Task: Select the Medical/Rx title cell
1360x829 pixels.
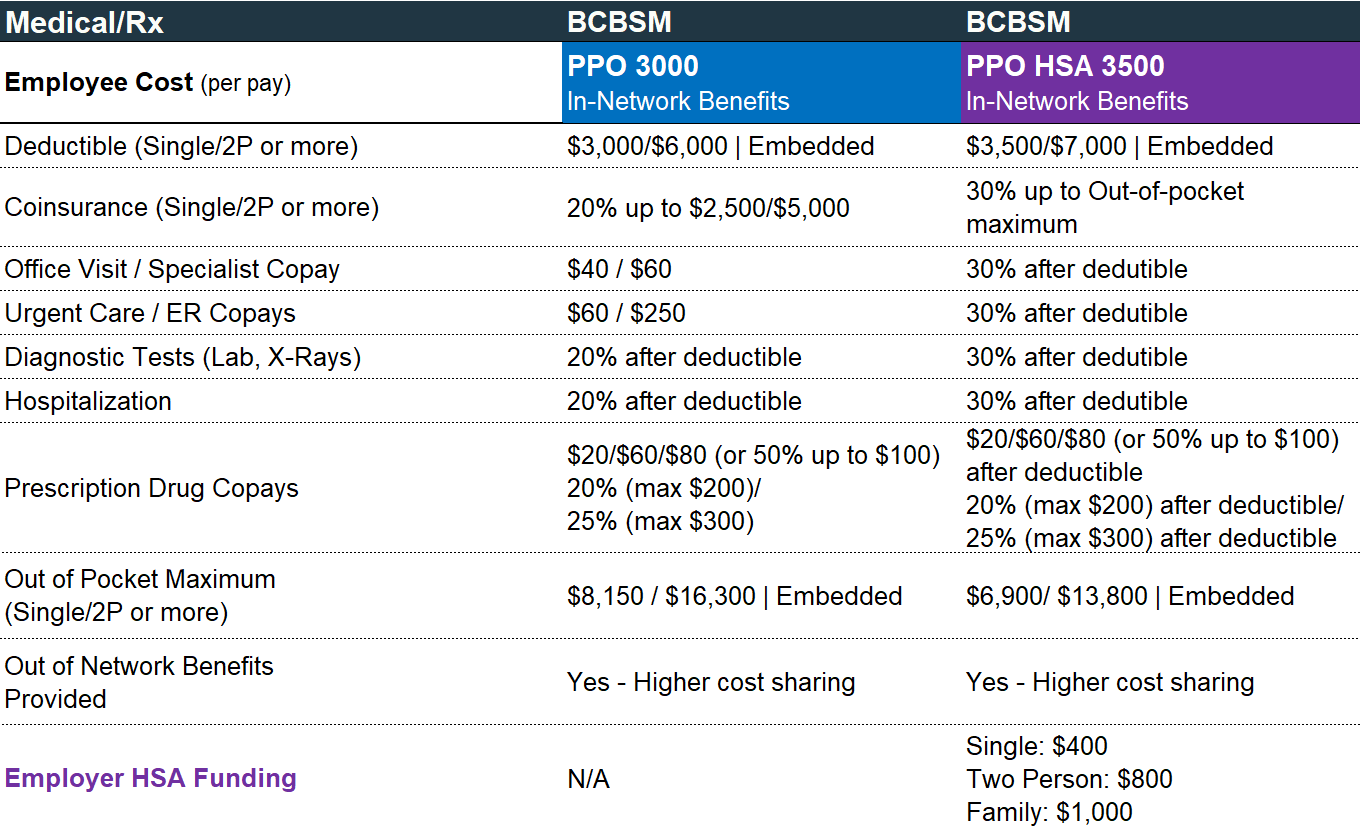Action: (x=85, y=22)
